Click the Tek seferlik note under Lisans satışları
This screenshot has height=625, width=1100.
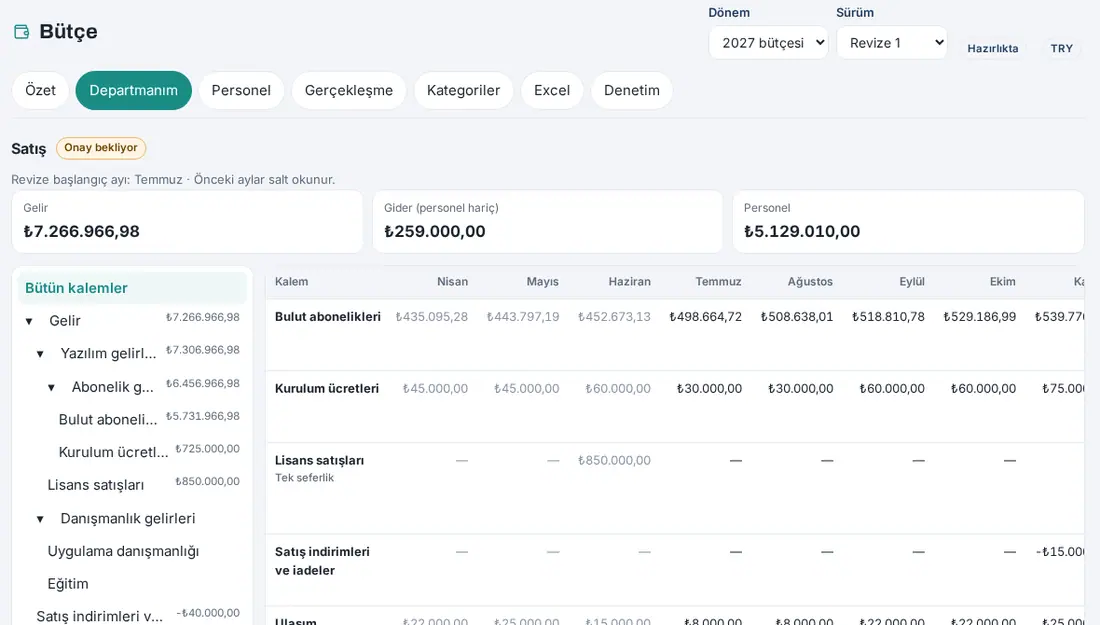pyautogui.click(x=304, y=478)
